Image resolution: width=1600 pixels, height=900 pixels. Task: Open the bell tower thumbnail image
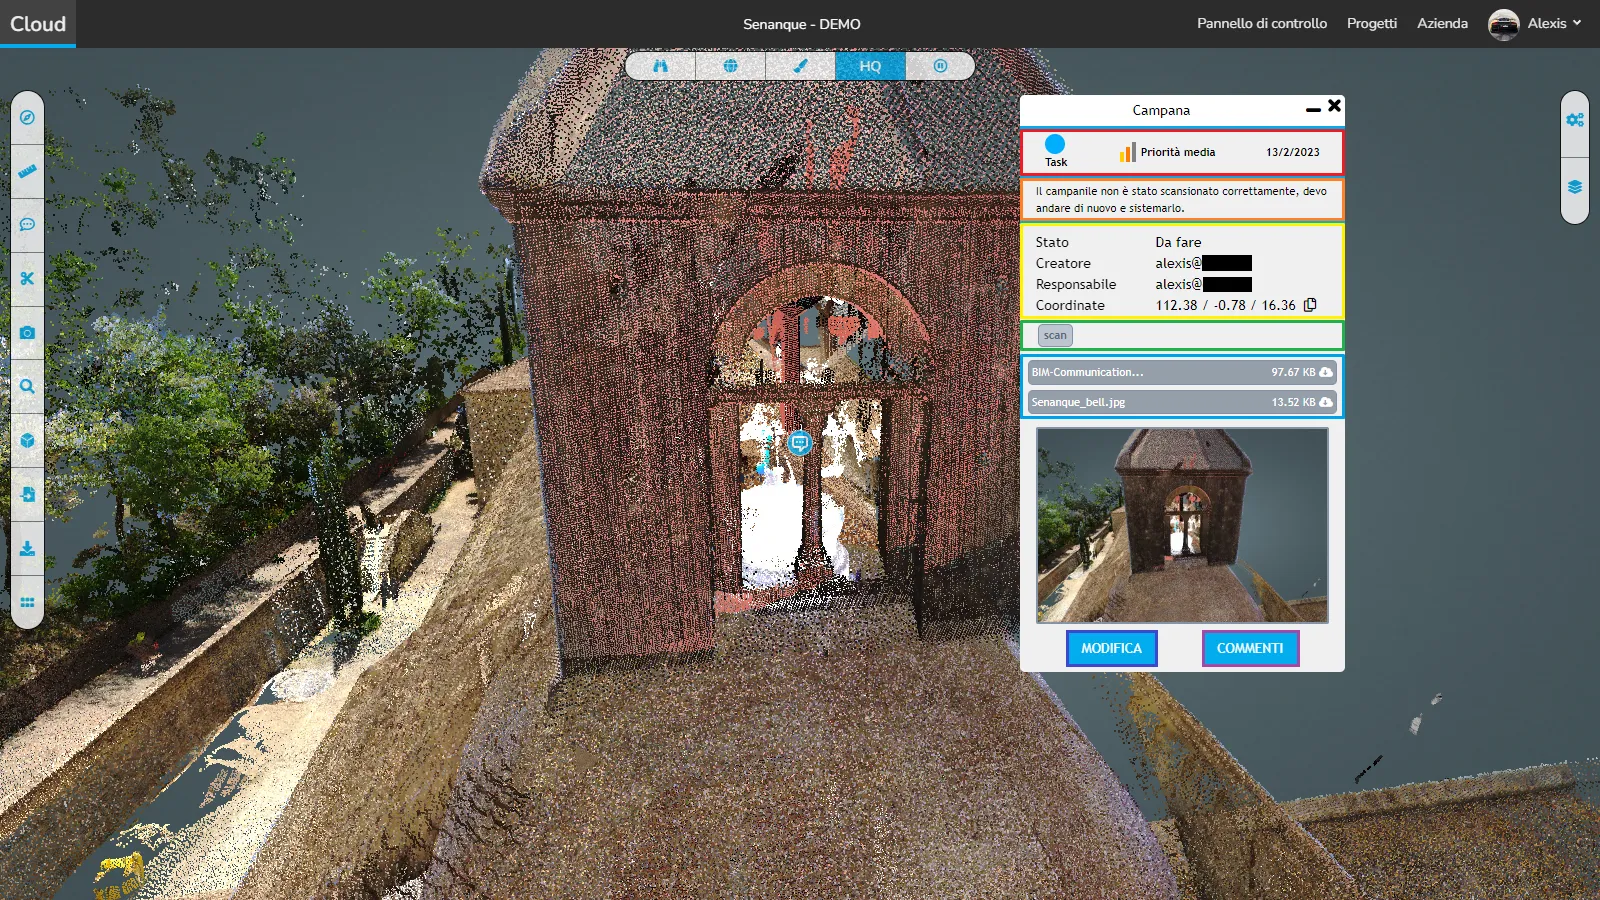pyautogui.click(x=1182, y=525)
